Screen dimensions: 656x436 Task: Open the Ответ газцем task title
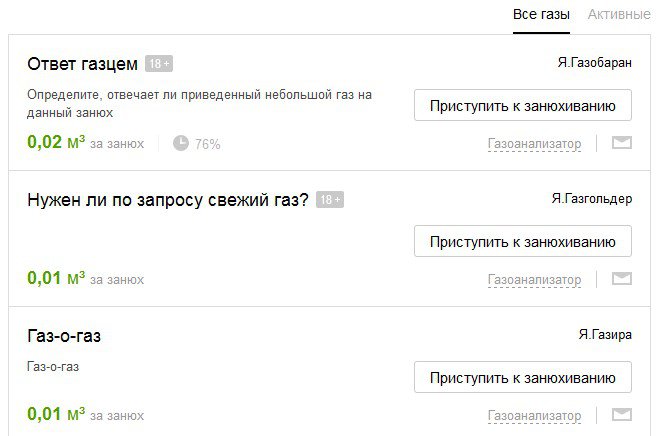pyautogui.click(x=82, y=64)
